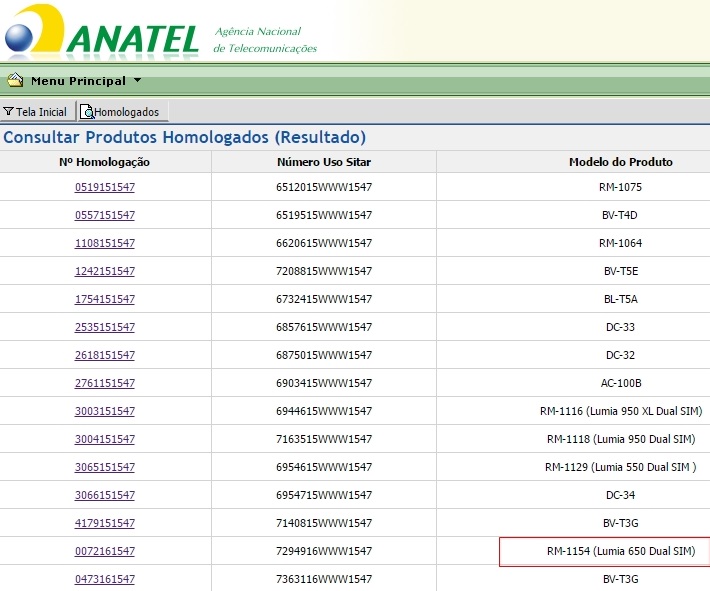Viewport: 710px width, 591px height.
Task: Click product model BV-T5E
Action: 621,271
